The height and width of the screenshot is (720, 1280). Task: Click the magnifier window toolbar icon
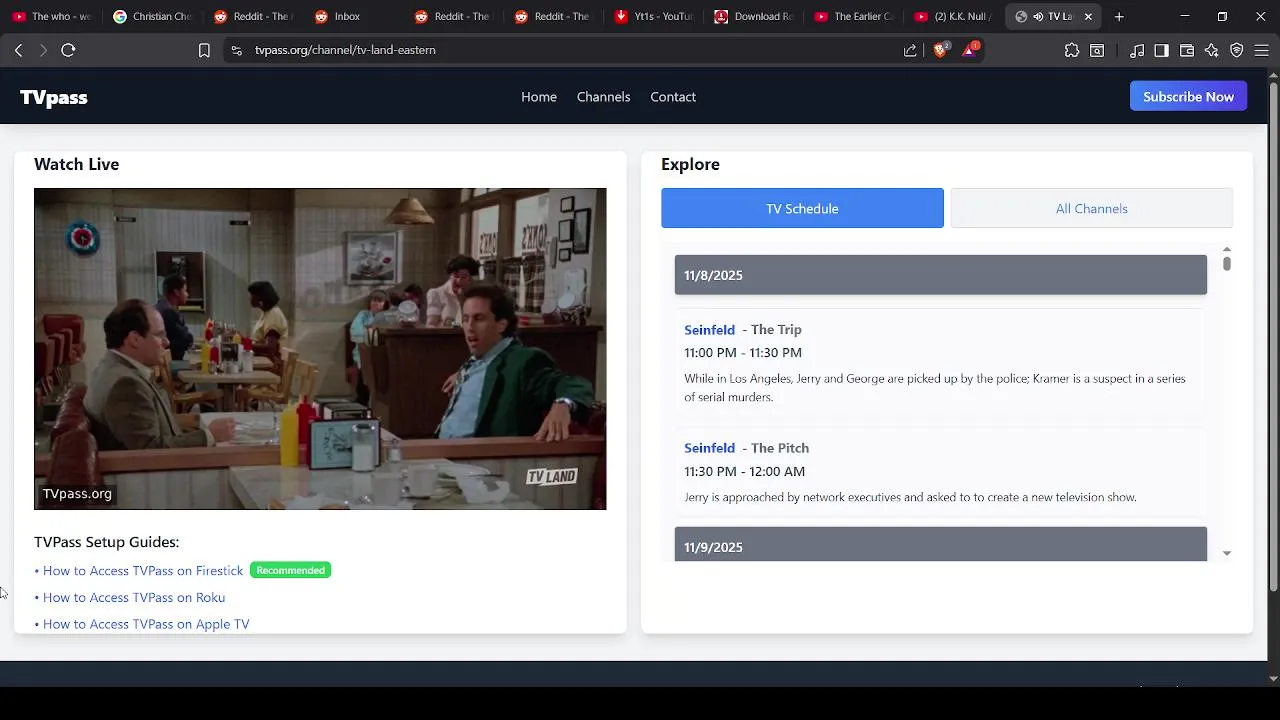click(x=1097, y=50)
